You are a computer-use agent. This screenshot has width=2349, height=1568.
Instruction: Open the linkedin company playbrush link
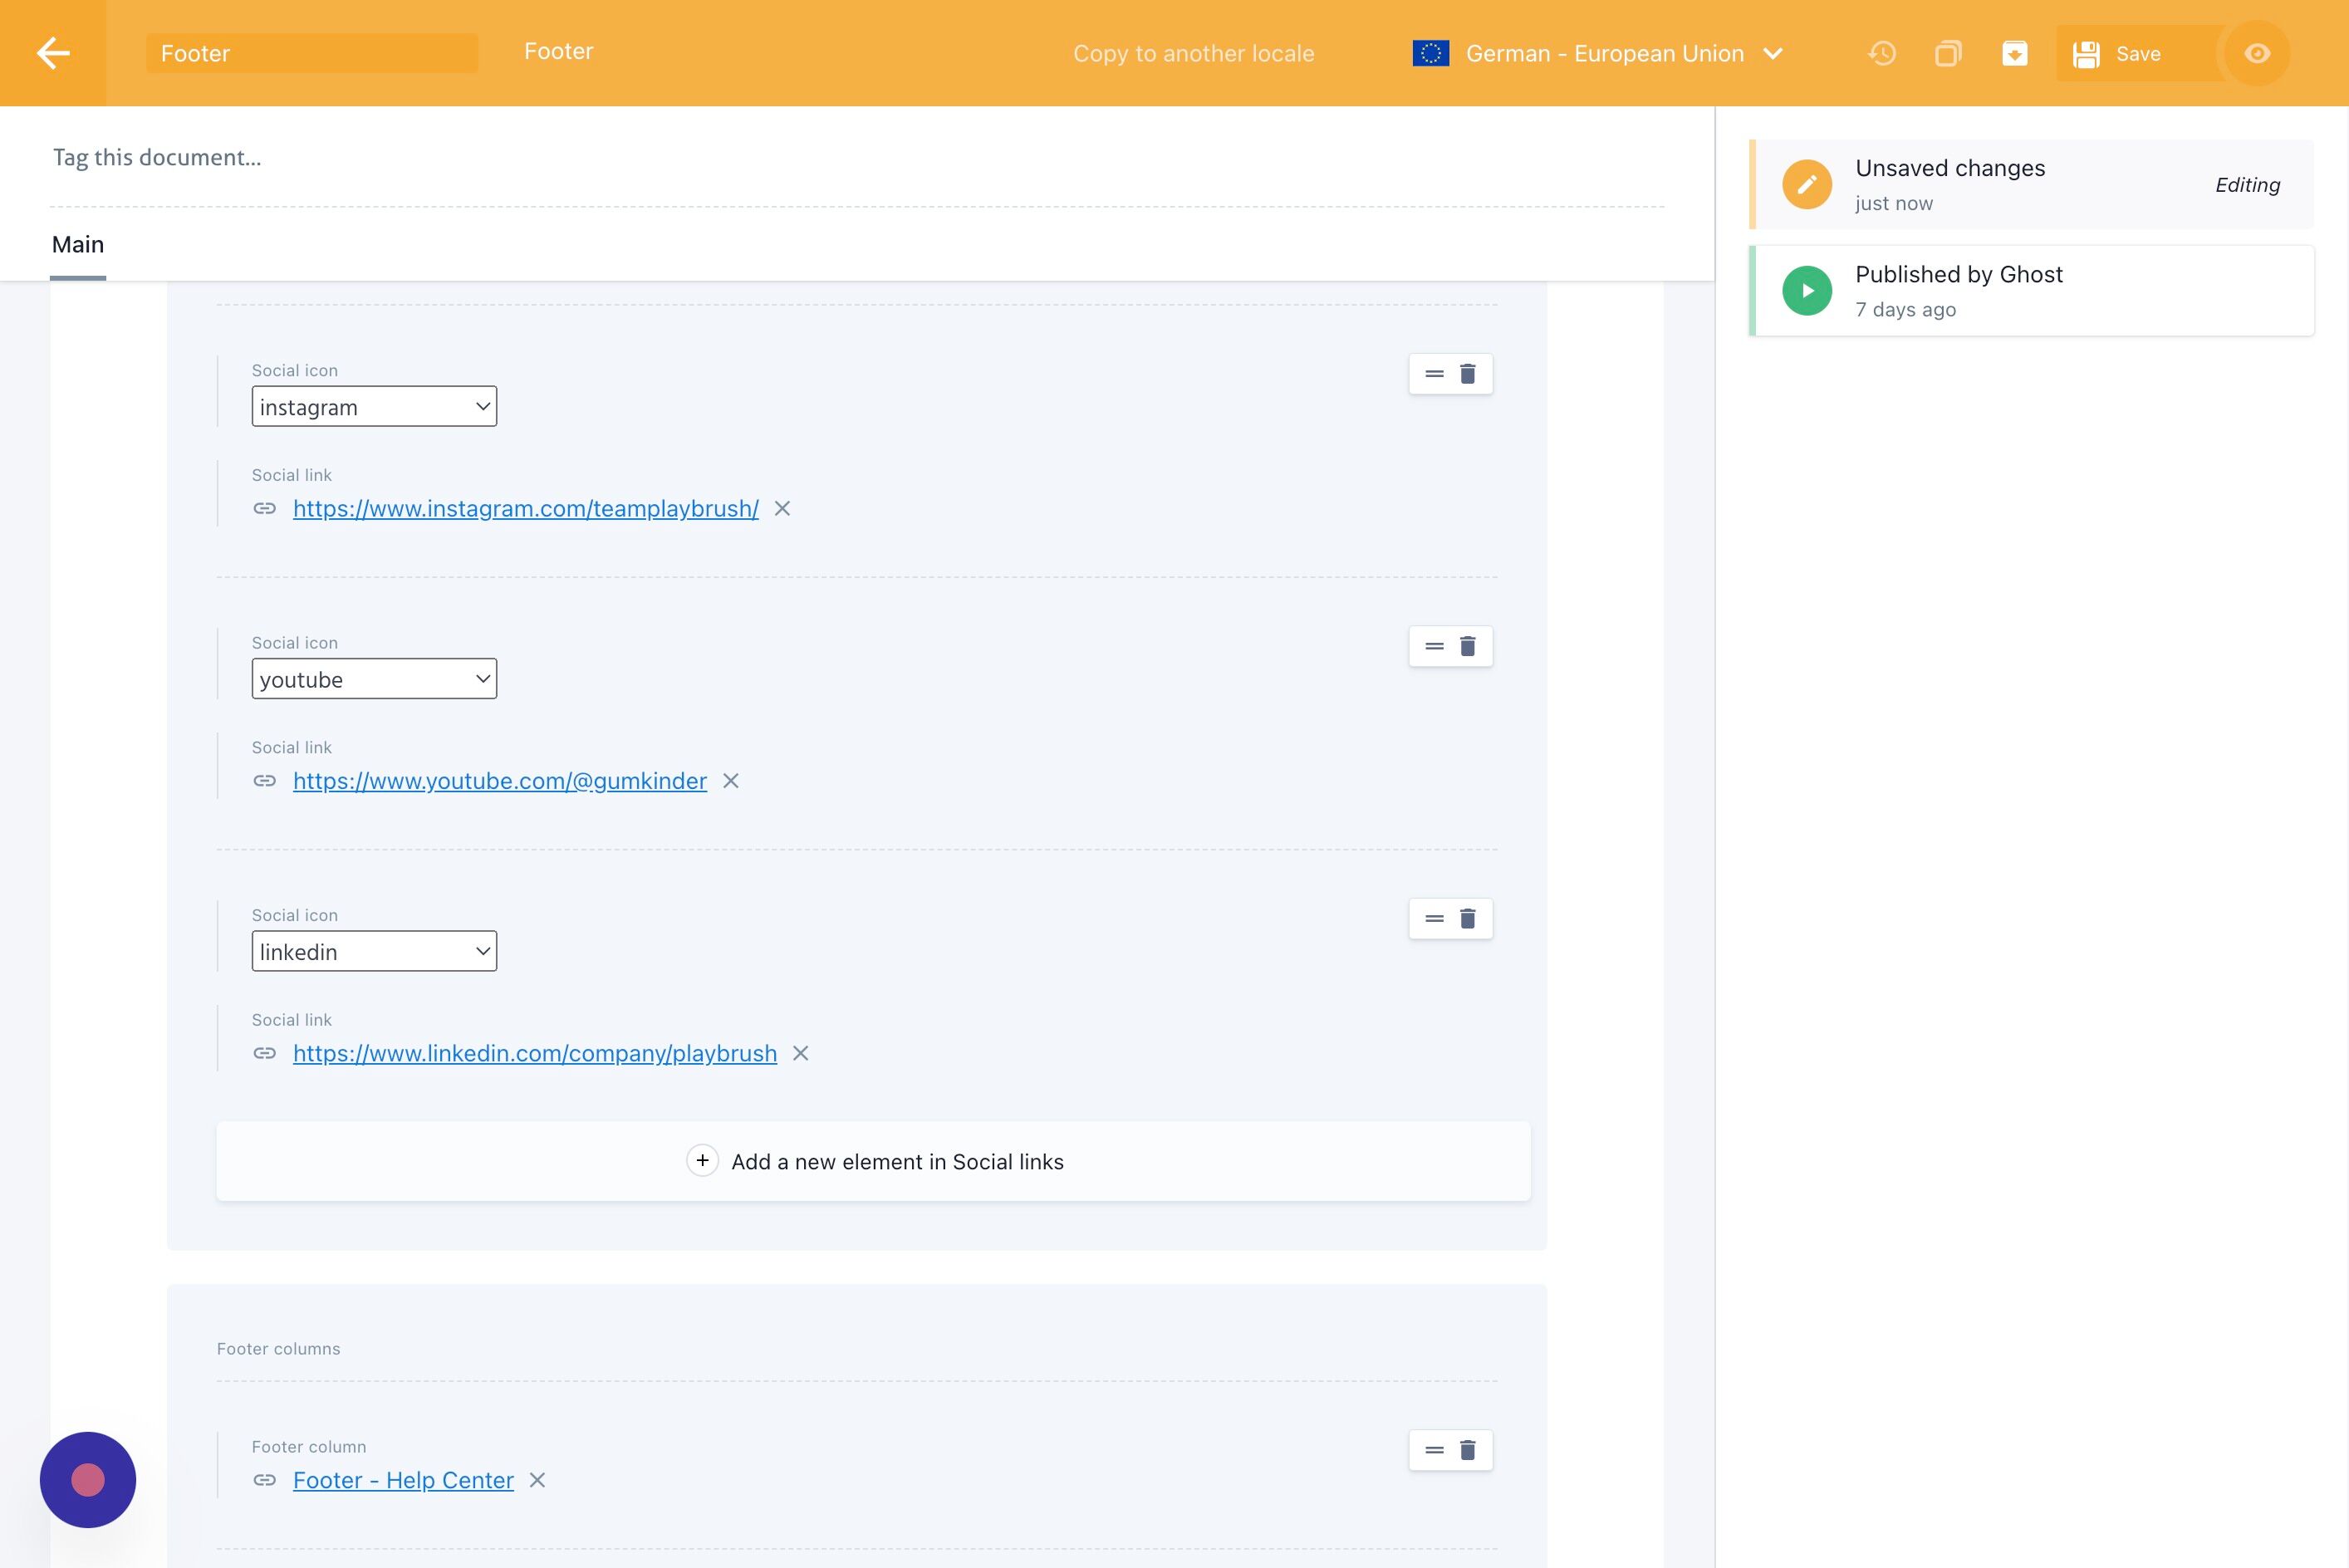(x=534, y=1053)
